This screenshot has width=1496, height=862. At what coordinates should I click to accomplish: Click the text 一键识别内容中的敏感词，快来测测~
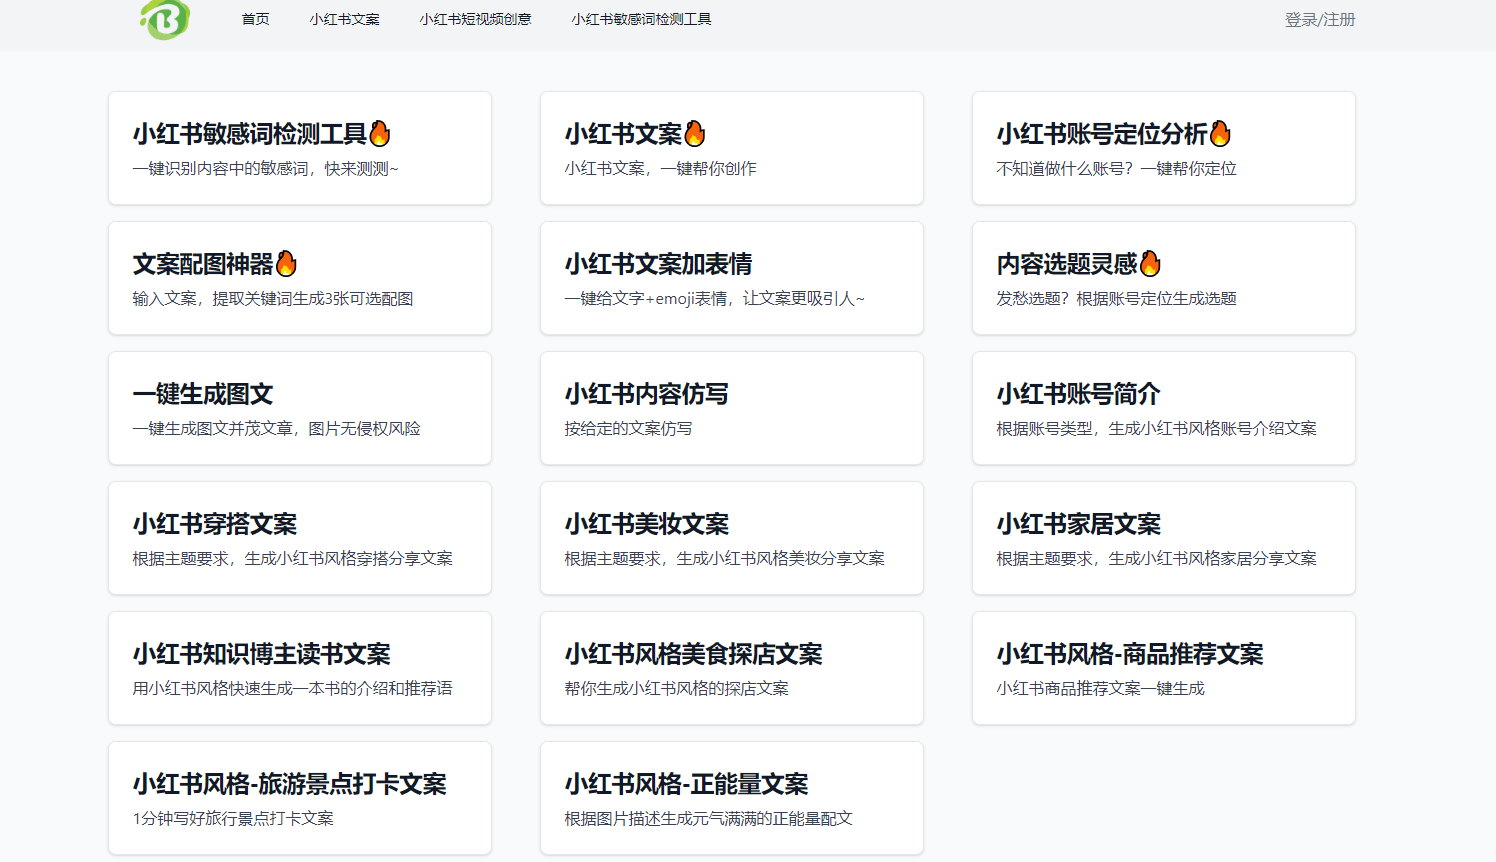click(x=265, y=169)
